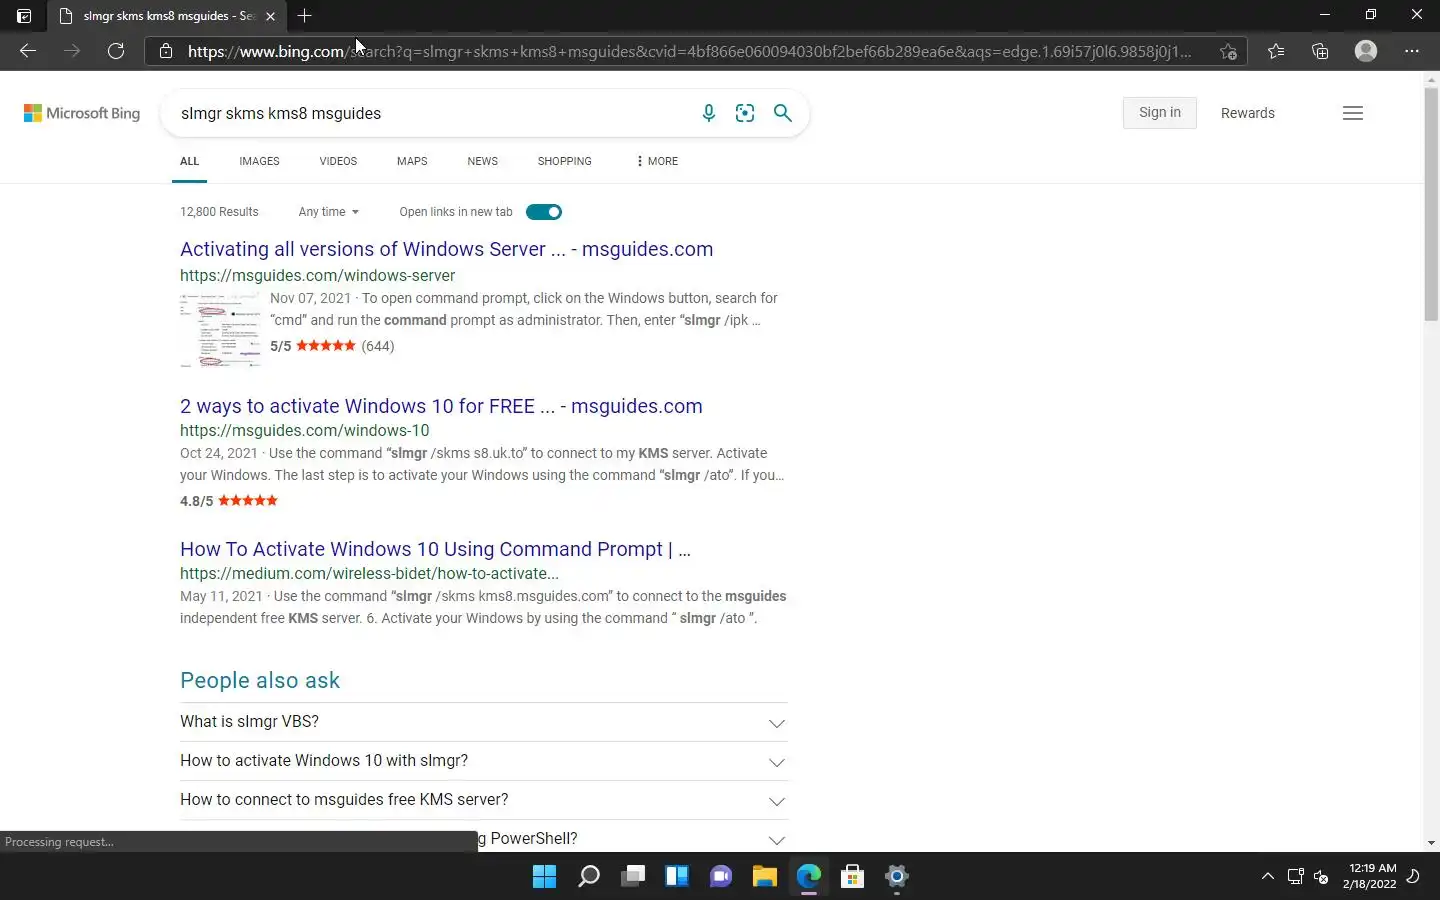The image size is (1440, 900).
Task: Open the Bing hamburger menu
Action: [x=1353, y=113]
